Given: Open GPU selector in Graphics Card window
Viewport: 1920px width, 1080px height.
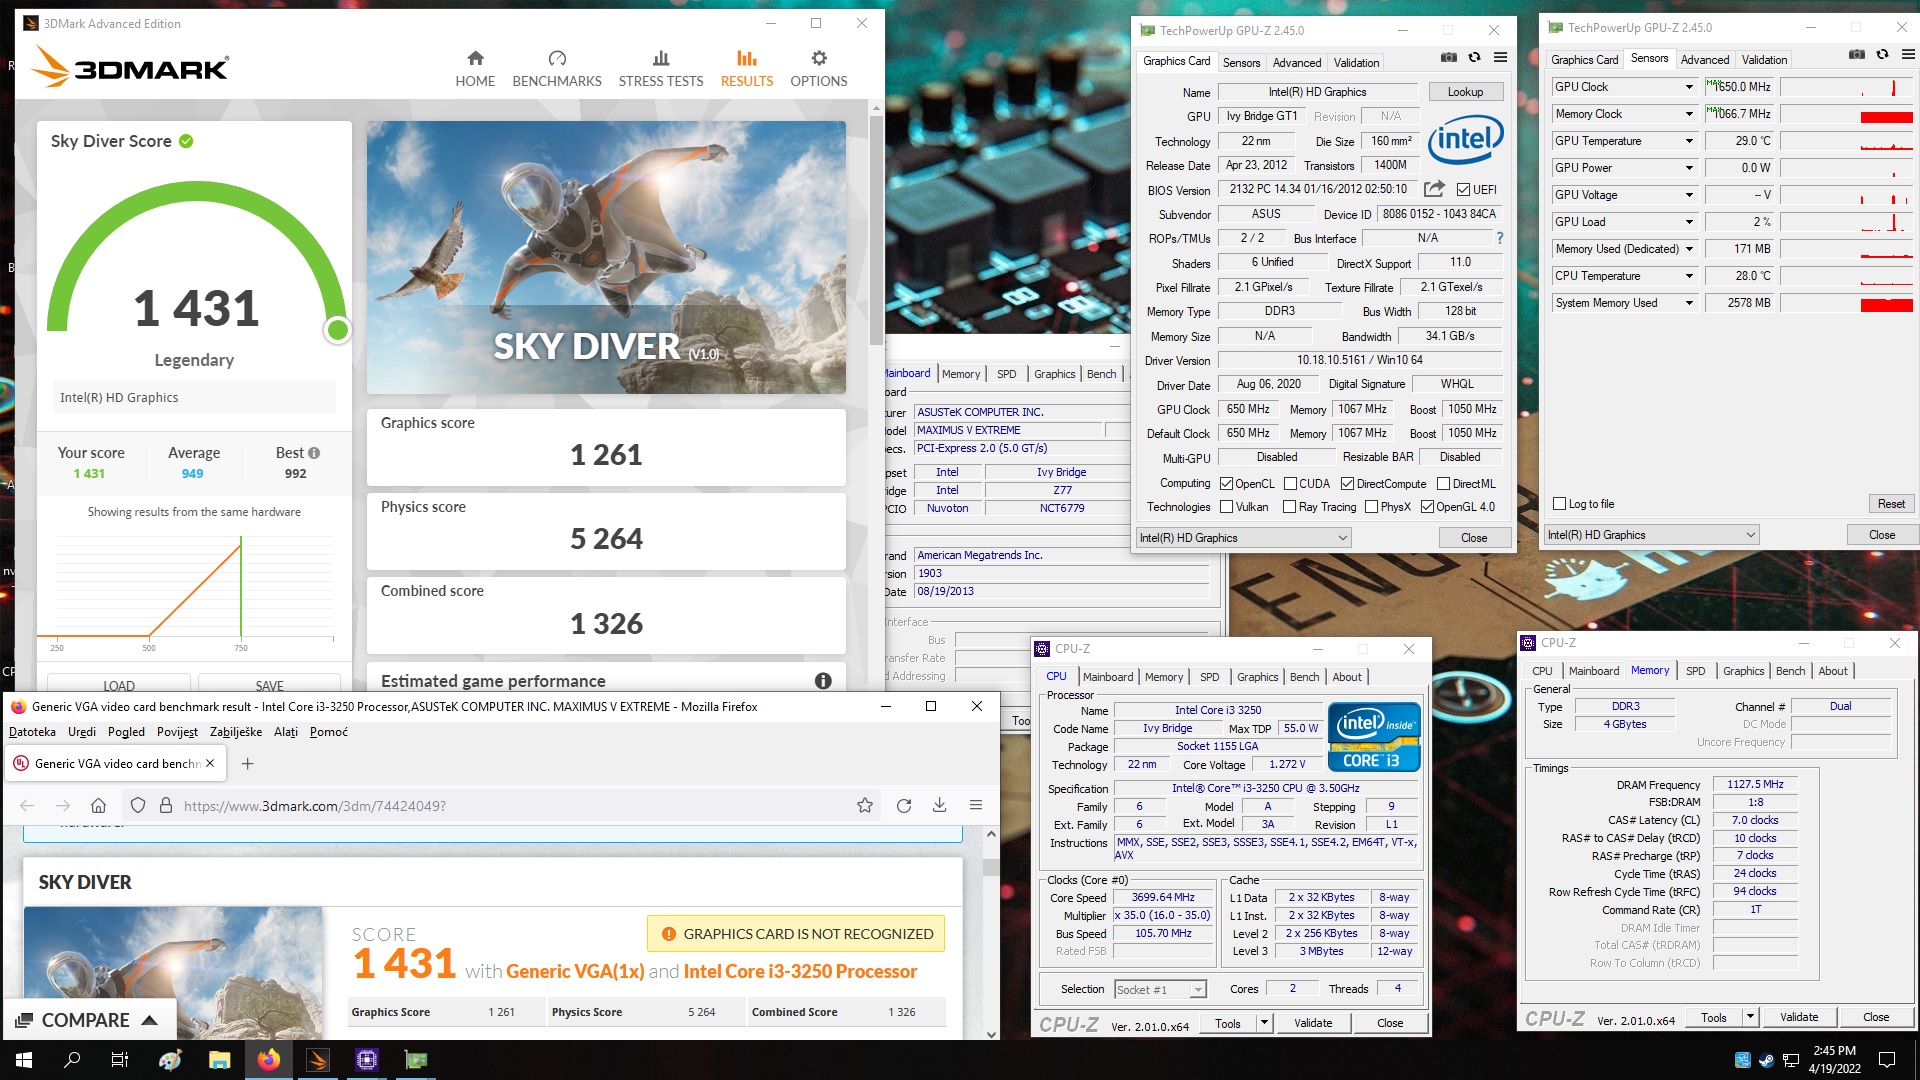Looking at the screenshot, I should (1243, 538).
